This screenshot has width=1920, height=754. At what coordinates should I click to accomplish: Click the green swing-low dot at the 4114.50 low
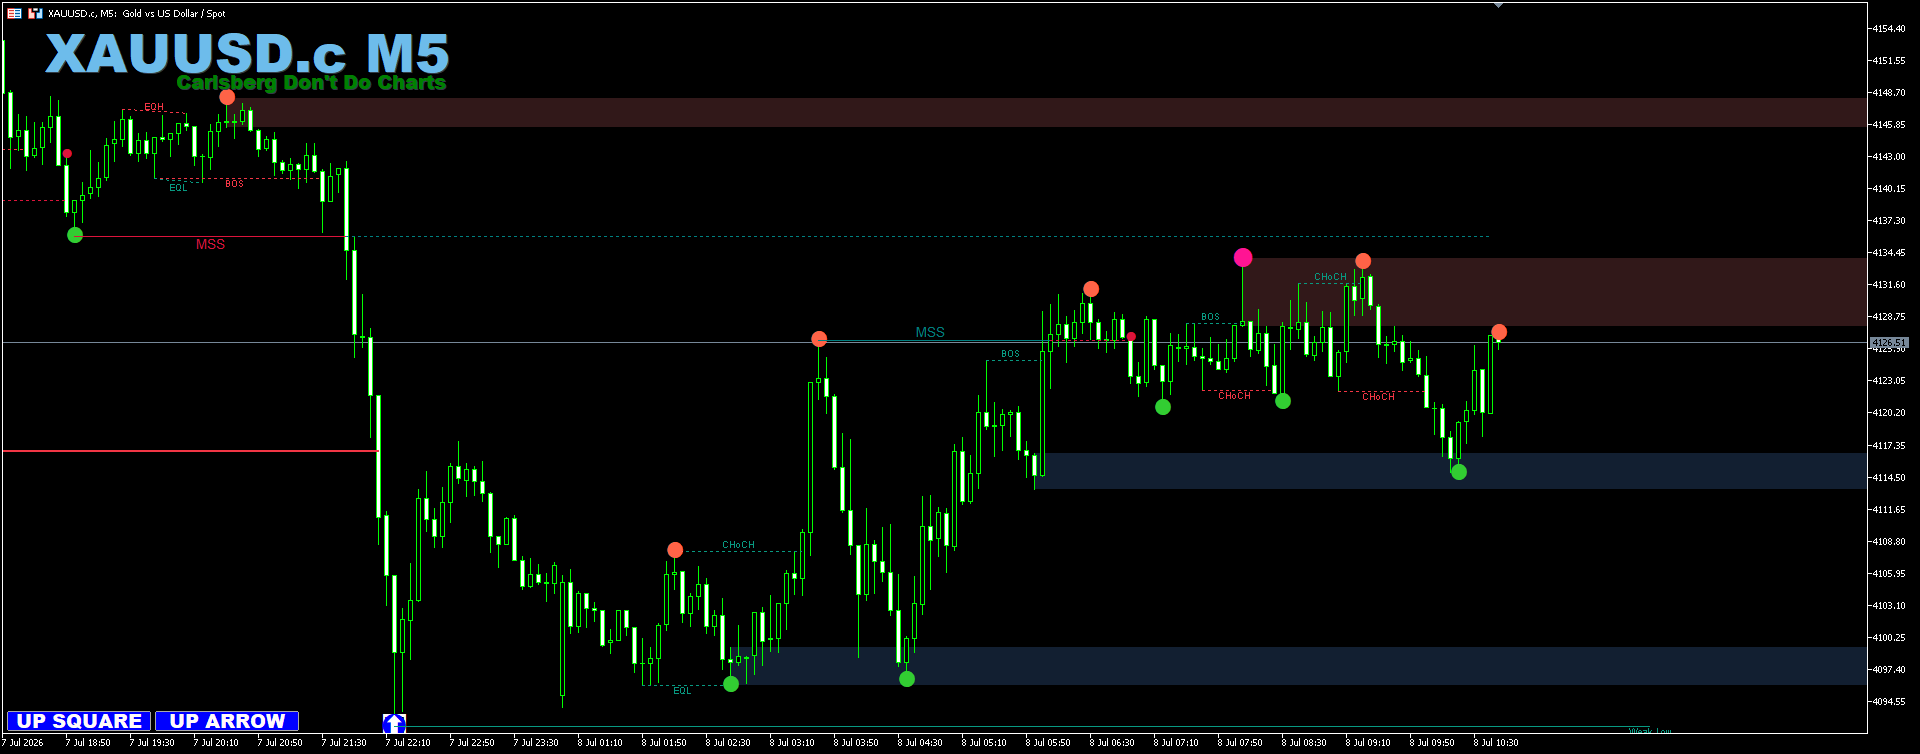pos(1459,472)
